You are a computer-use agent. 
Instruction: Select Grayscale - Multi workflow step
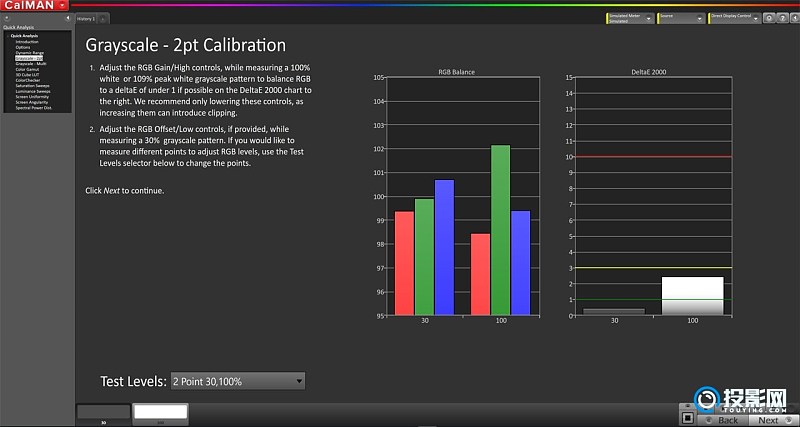(x=31, y=64)
